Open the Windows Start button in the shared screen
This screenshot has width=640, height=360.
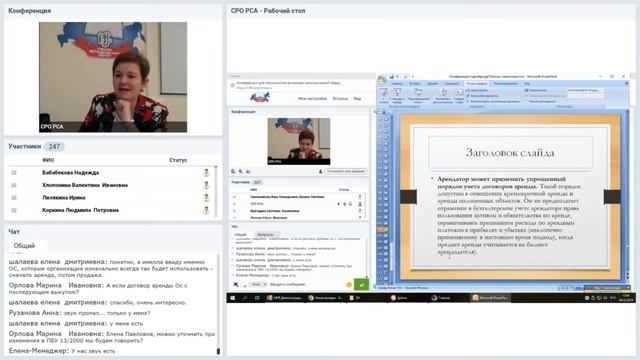[233, 298]
